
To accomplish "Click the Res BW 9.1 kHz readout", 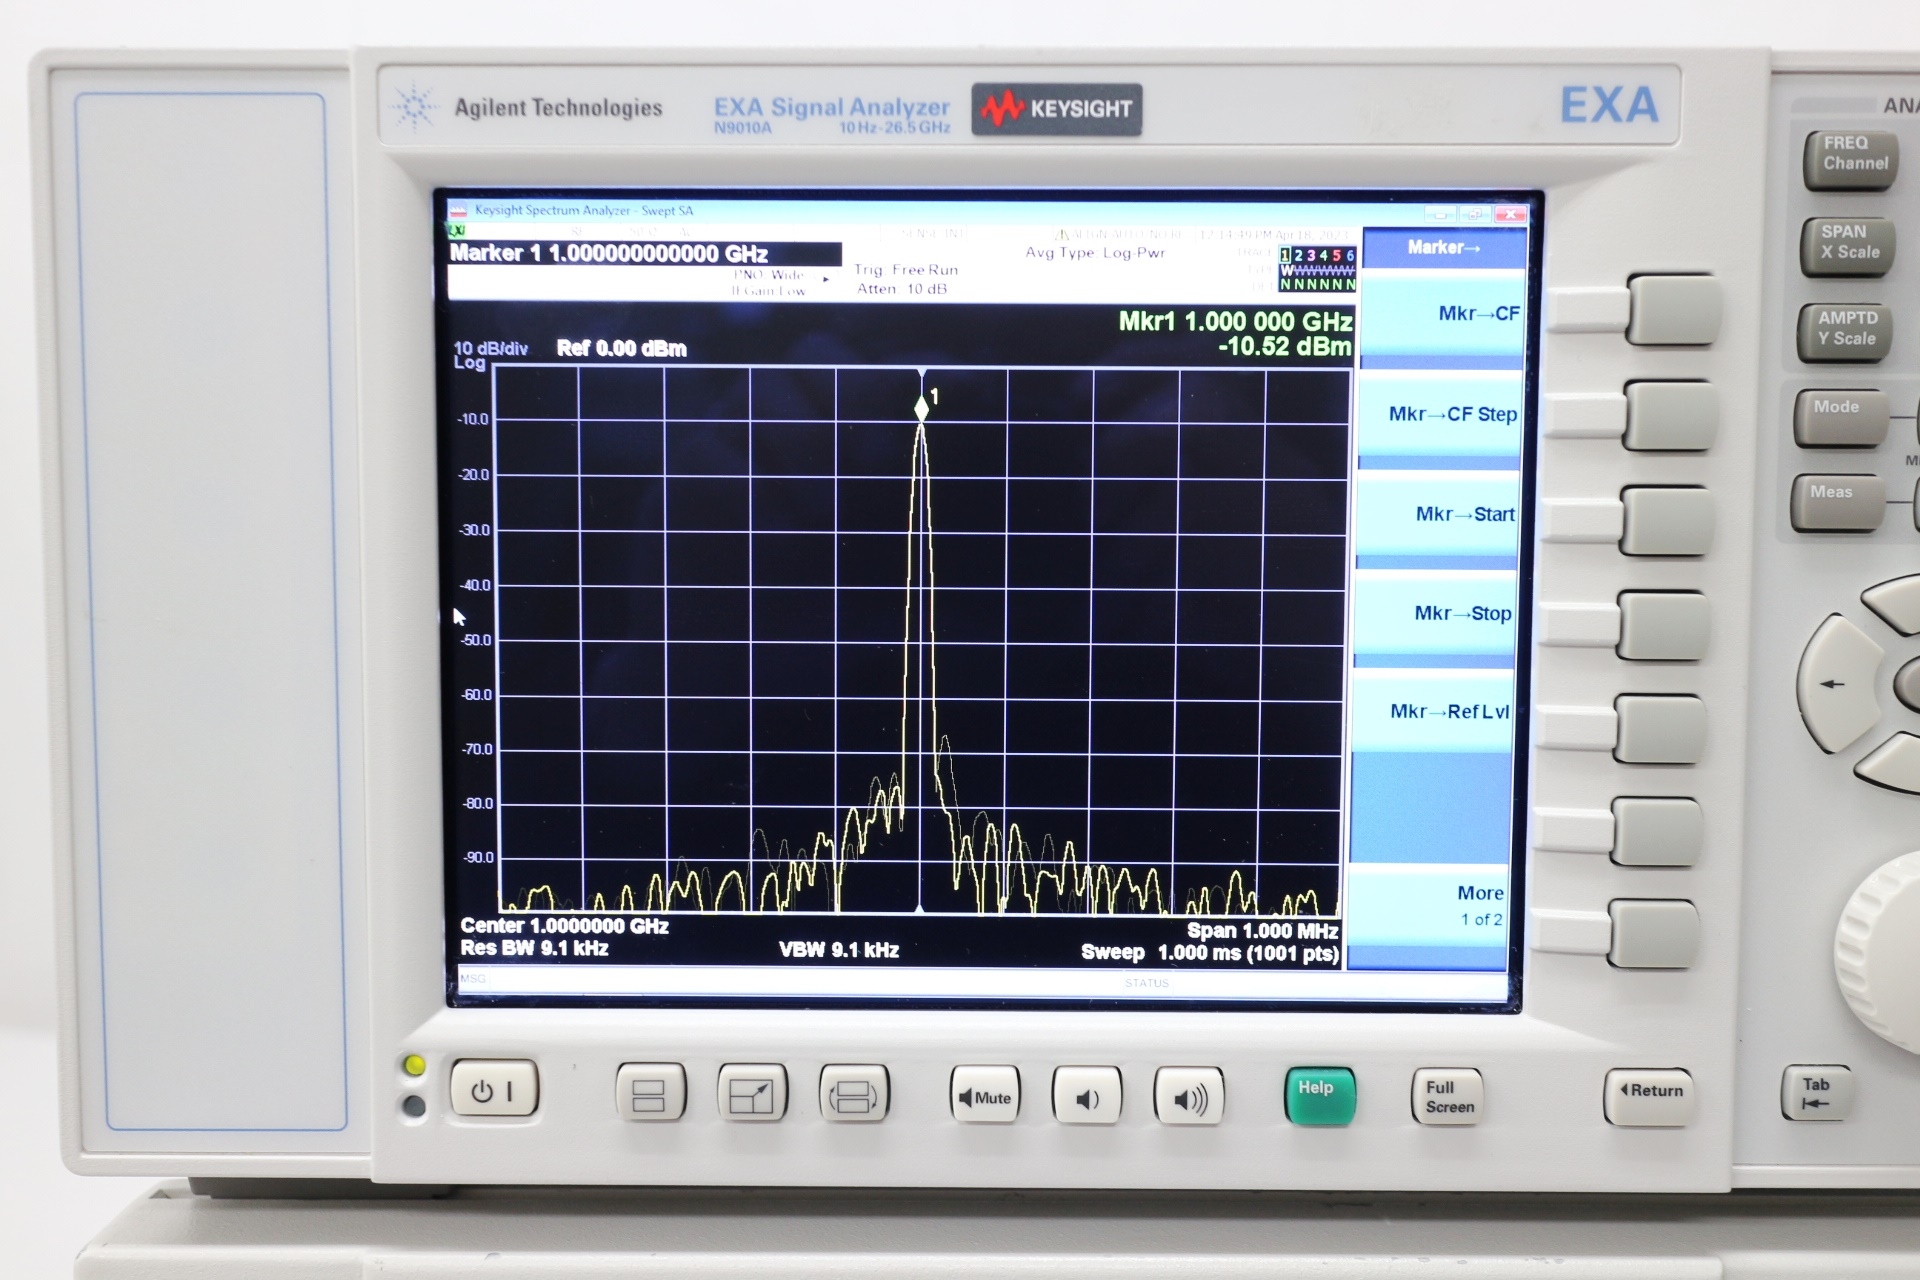I will pos(534,948).
